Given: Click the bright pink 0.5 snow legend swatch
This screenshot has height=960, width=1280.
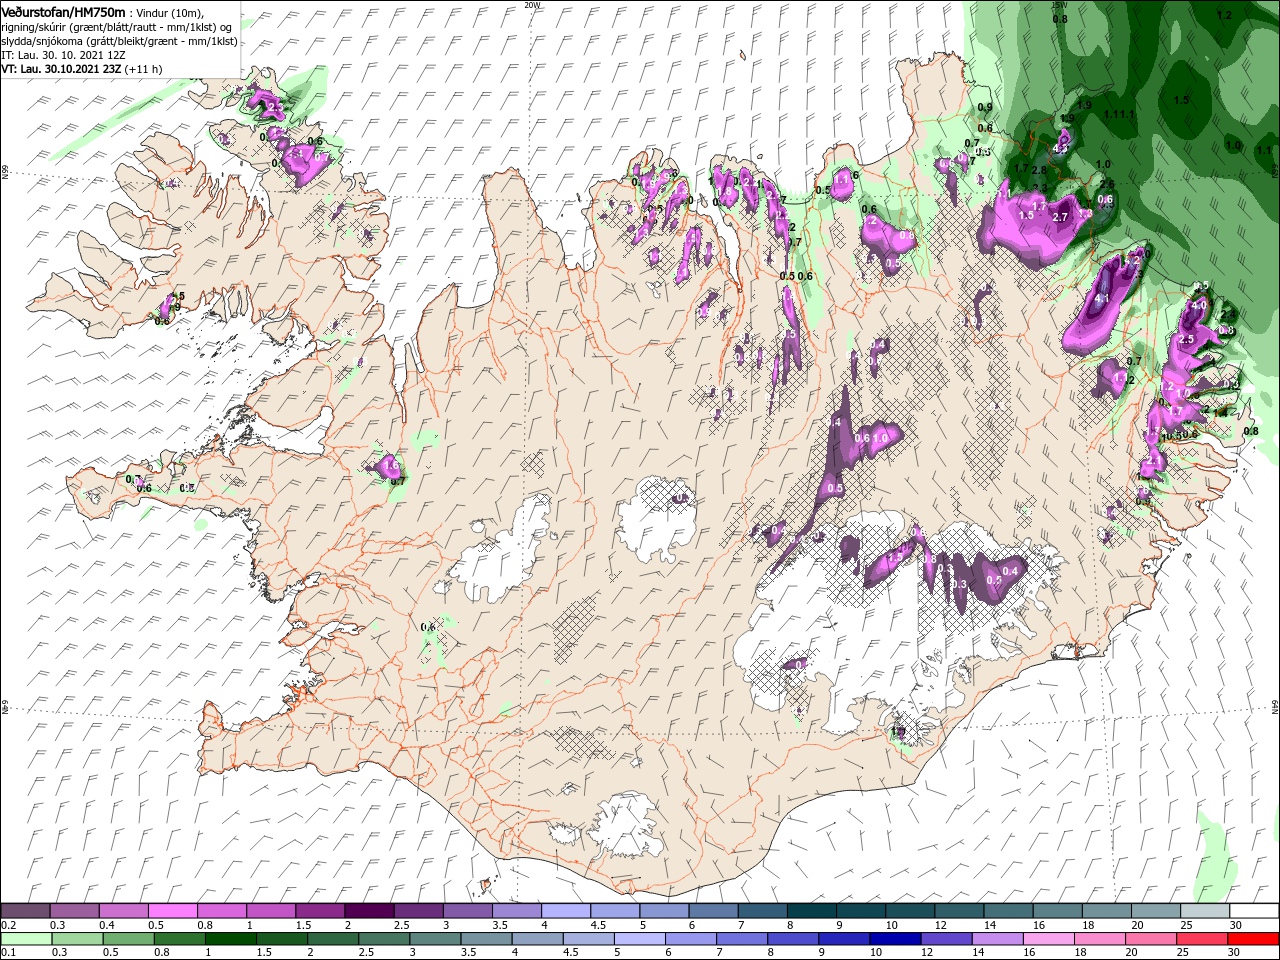Looking at the screenshot, I should pyautogui.click(x=172, y=911).
